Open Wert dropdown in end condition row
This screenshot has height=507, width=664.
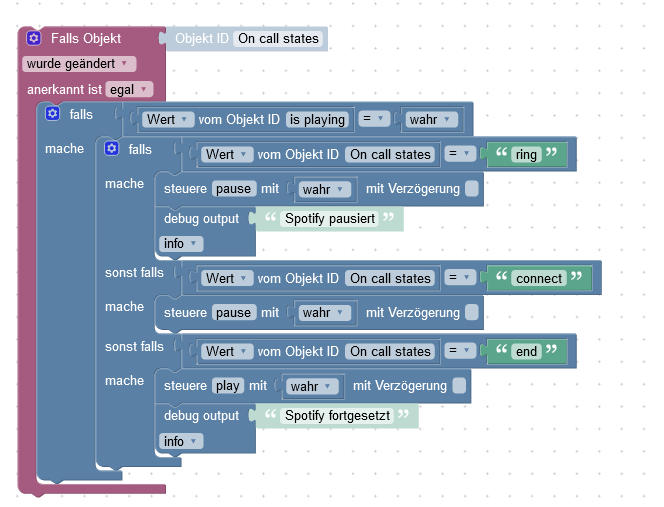click(x=227, y=352)
